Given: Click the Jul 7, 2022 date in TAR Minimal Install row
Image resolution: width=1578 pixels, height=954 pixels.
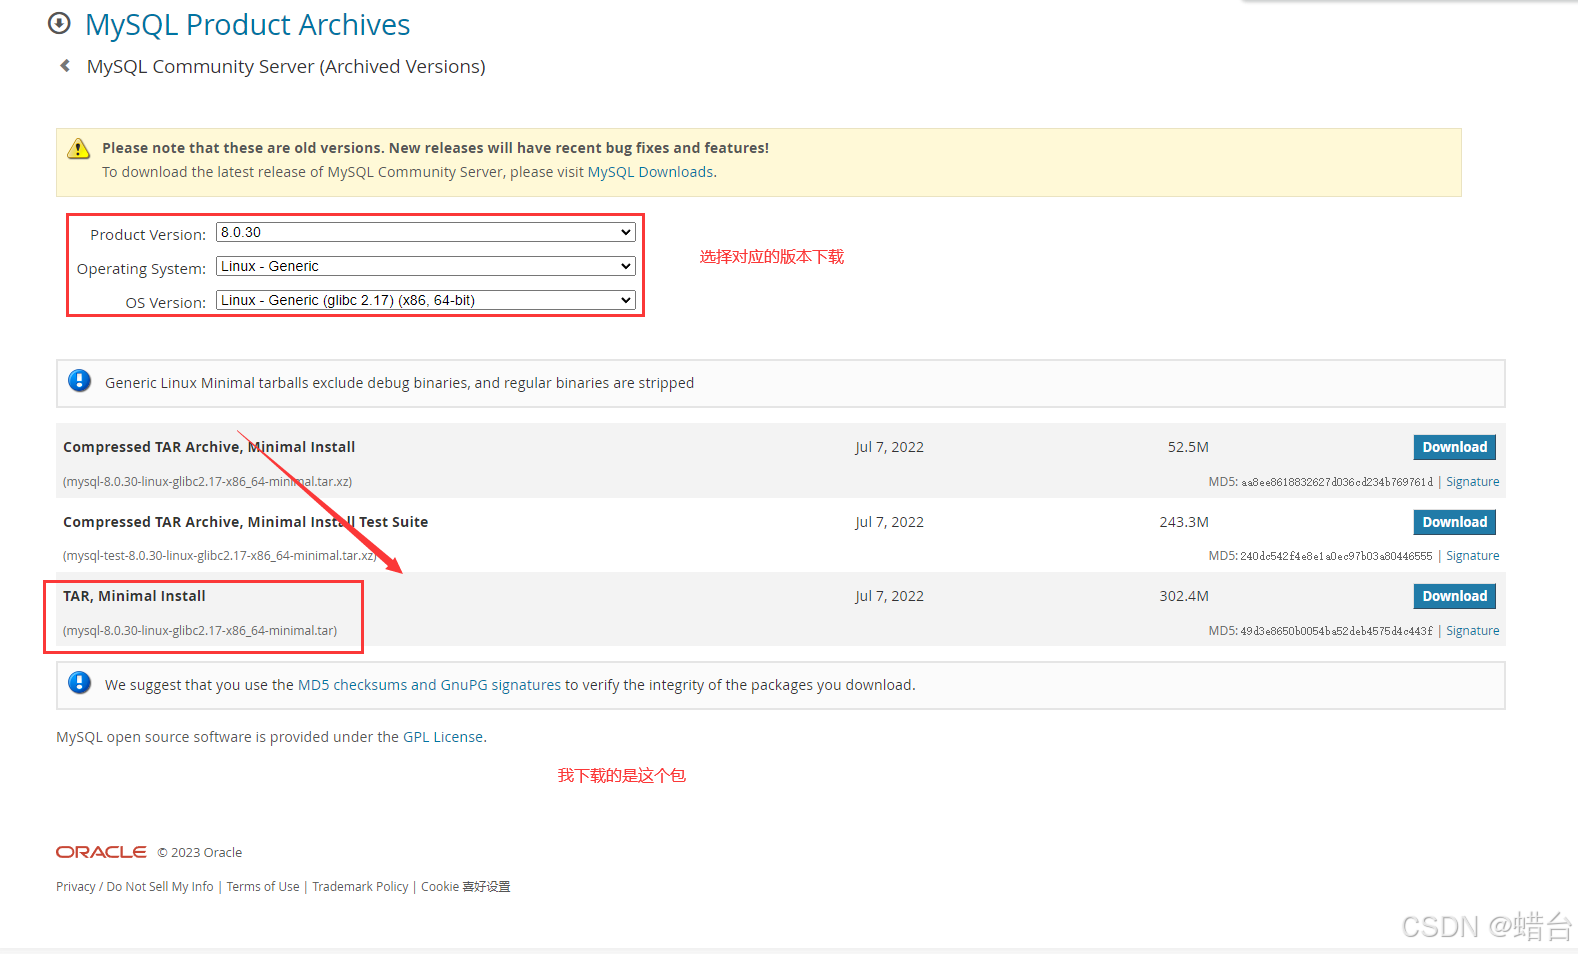Looking at the screenshot, I should click(x=889, y=596).
